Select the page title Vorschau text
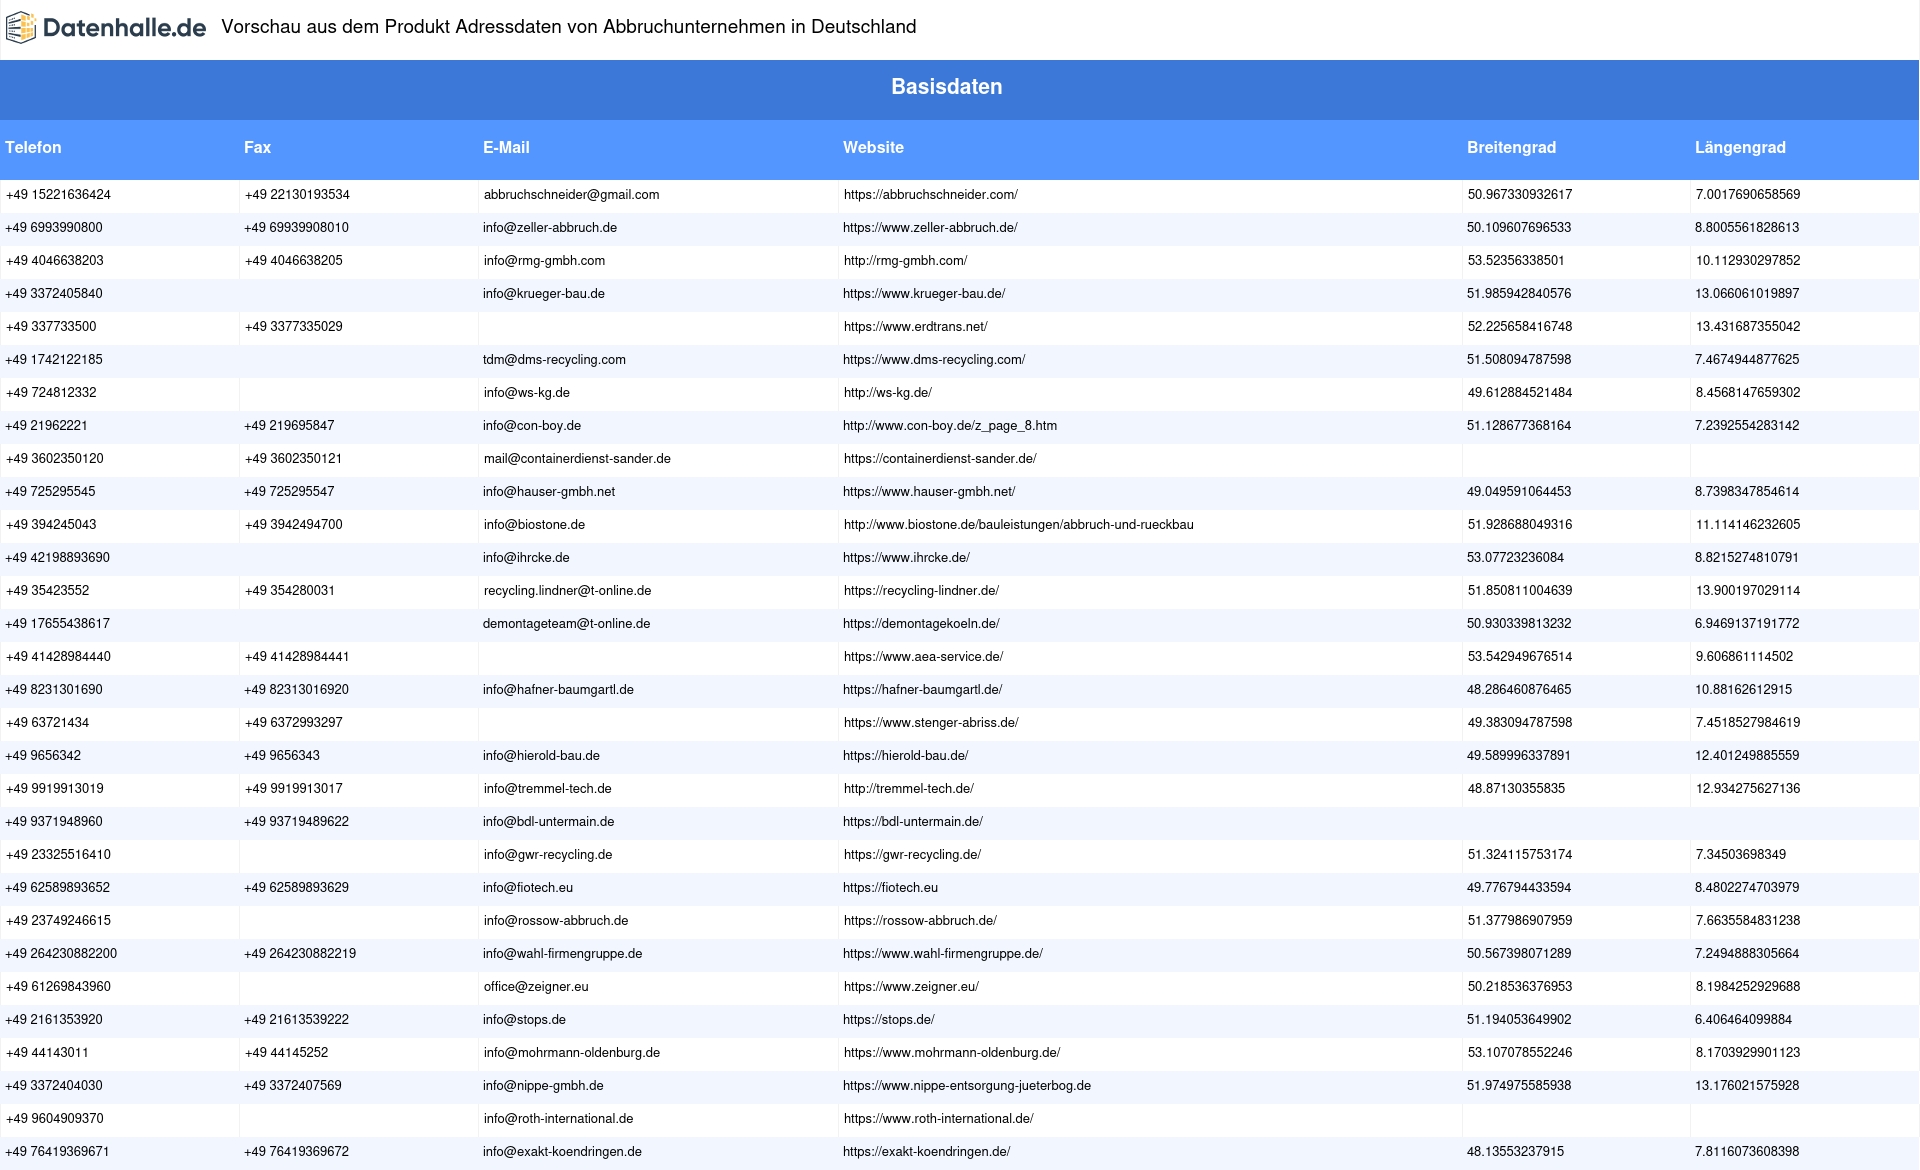Screen dimensions: 1920x1170 568,27
